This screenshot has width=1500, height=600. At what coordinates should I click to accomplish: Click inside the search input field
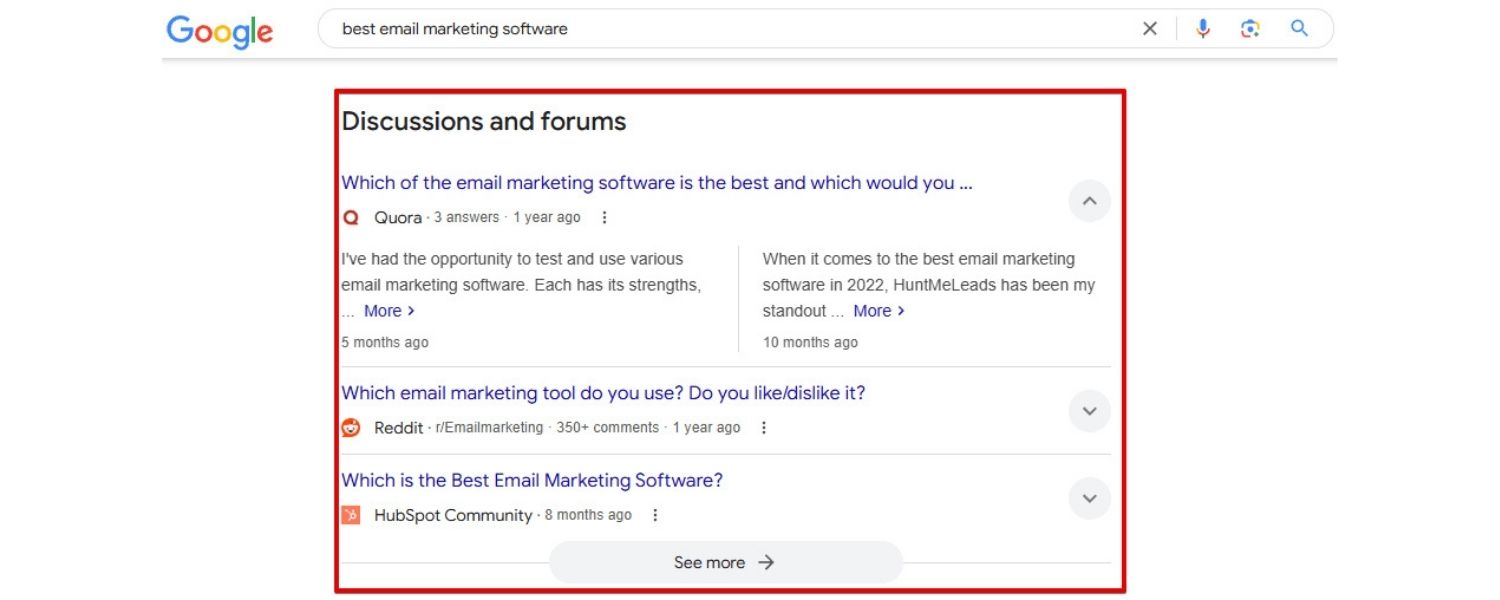(x=700, y=28)
